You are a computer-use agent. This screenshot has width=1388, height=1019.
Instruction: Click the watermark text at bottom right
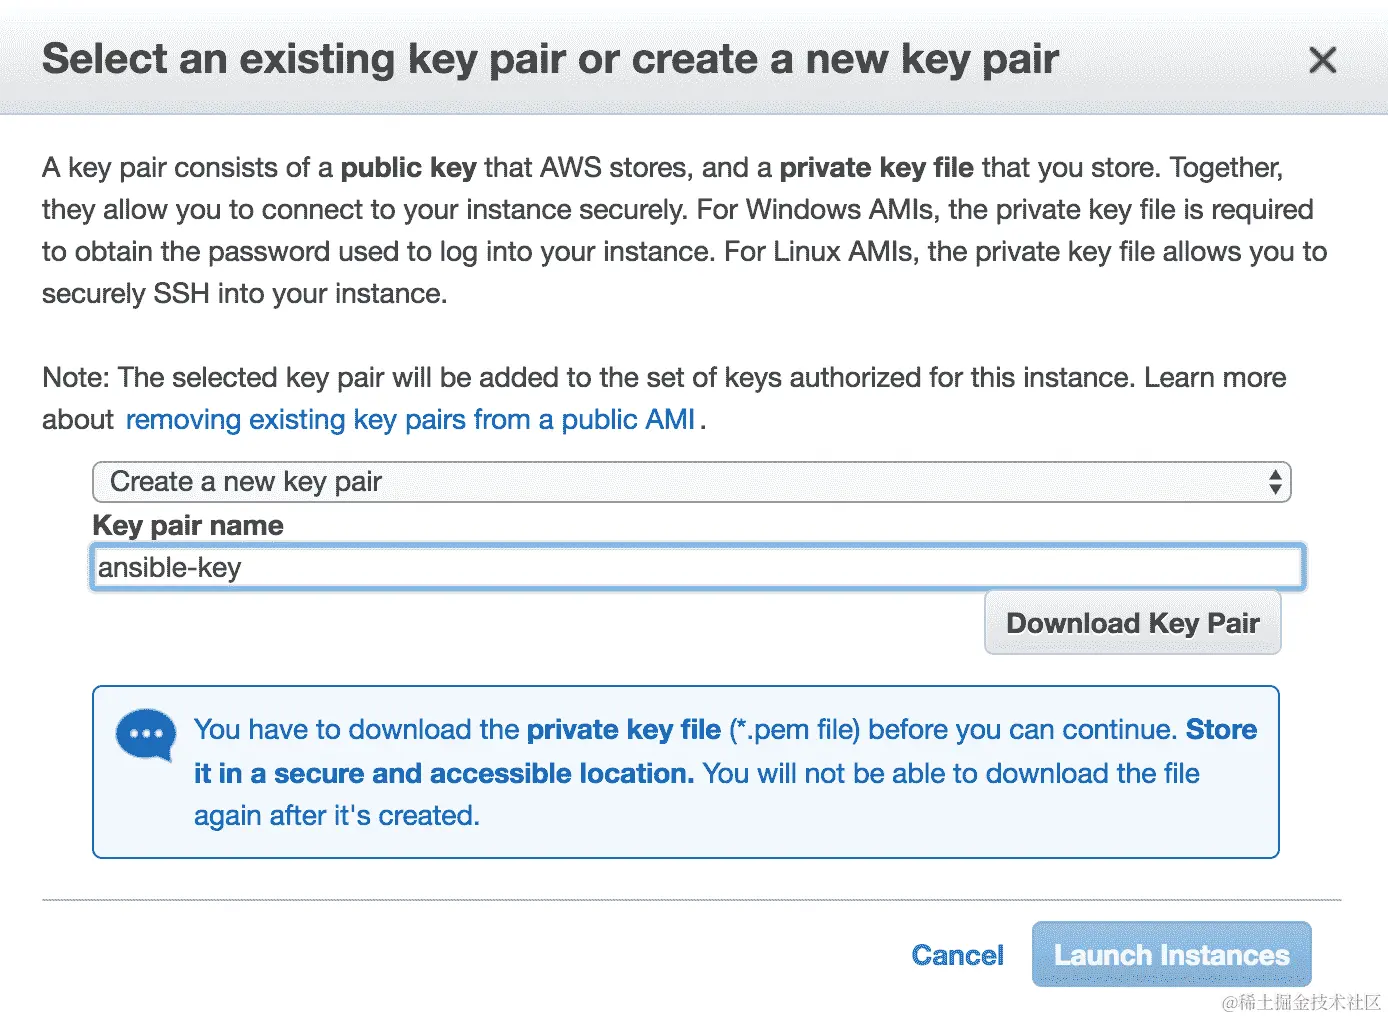tap(1301, 1002)
